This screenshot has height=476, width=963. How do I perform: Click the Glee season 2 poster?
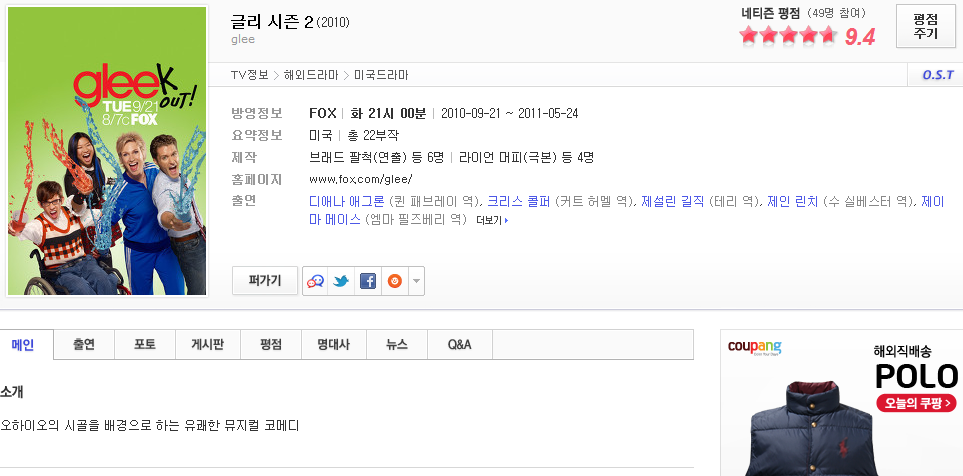[106, 151]
